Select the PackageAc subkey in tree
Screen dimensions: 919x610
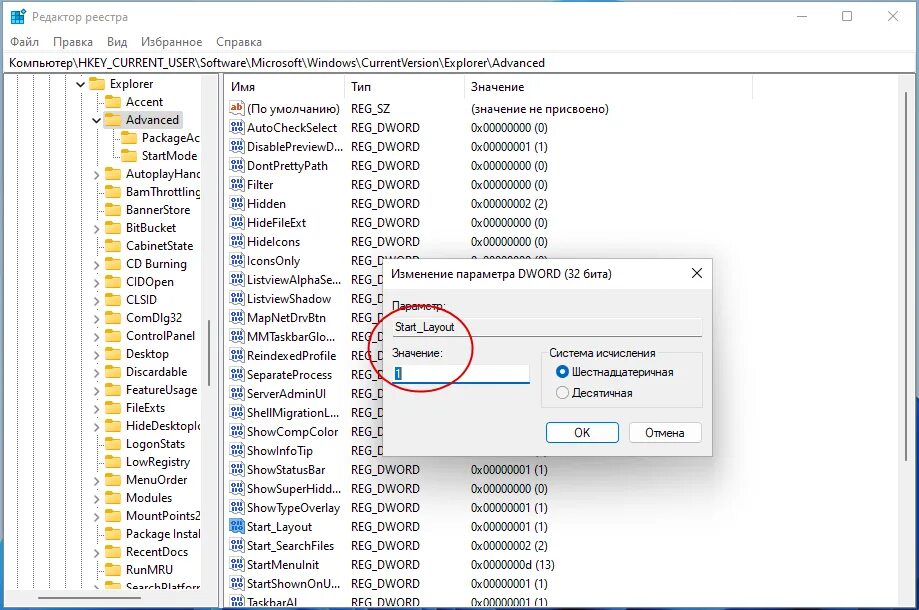(x=170, y=138)
